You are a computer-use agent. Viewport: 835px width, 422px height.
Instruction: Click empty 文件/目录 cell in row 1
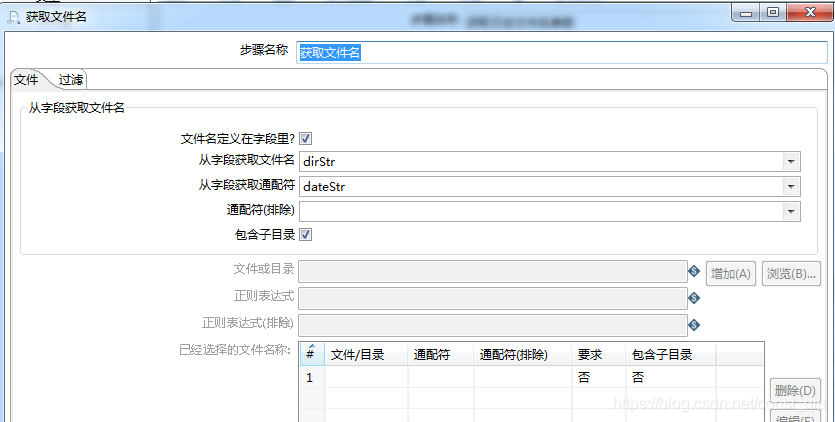click(x=366, y=377)
